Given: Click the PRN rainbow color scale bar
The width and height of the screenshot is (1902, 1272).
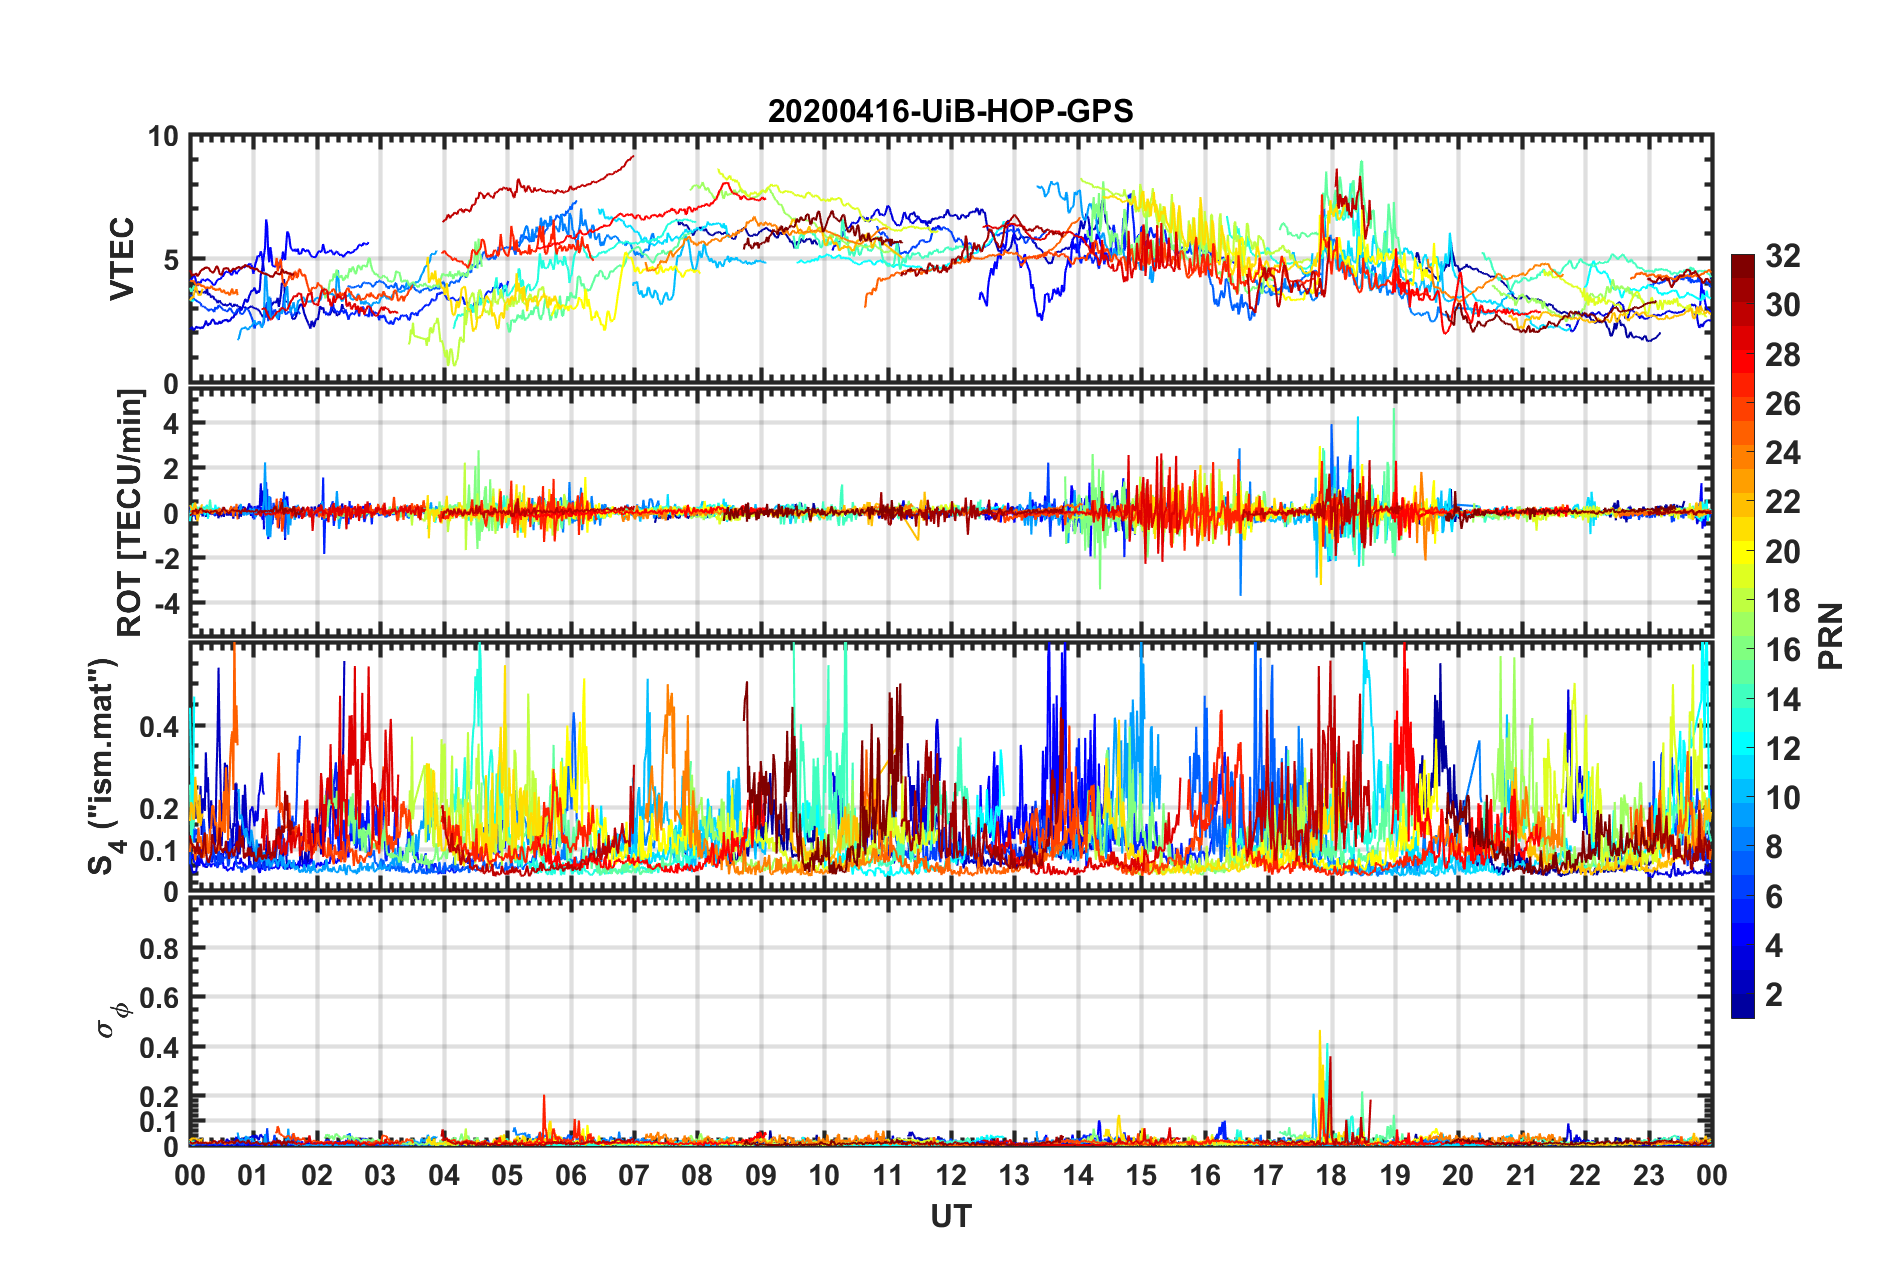Looking at the screenshot, I should [1742, 636].
